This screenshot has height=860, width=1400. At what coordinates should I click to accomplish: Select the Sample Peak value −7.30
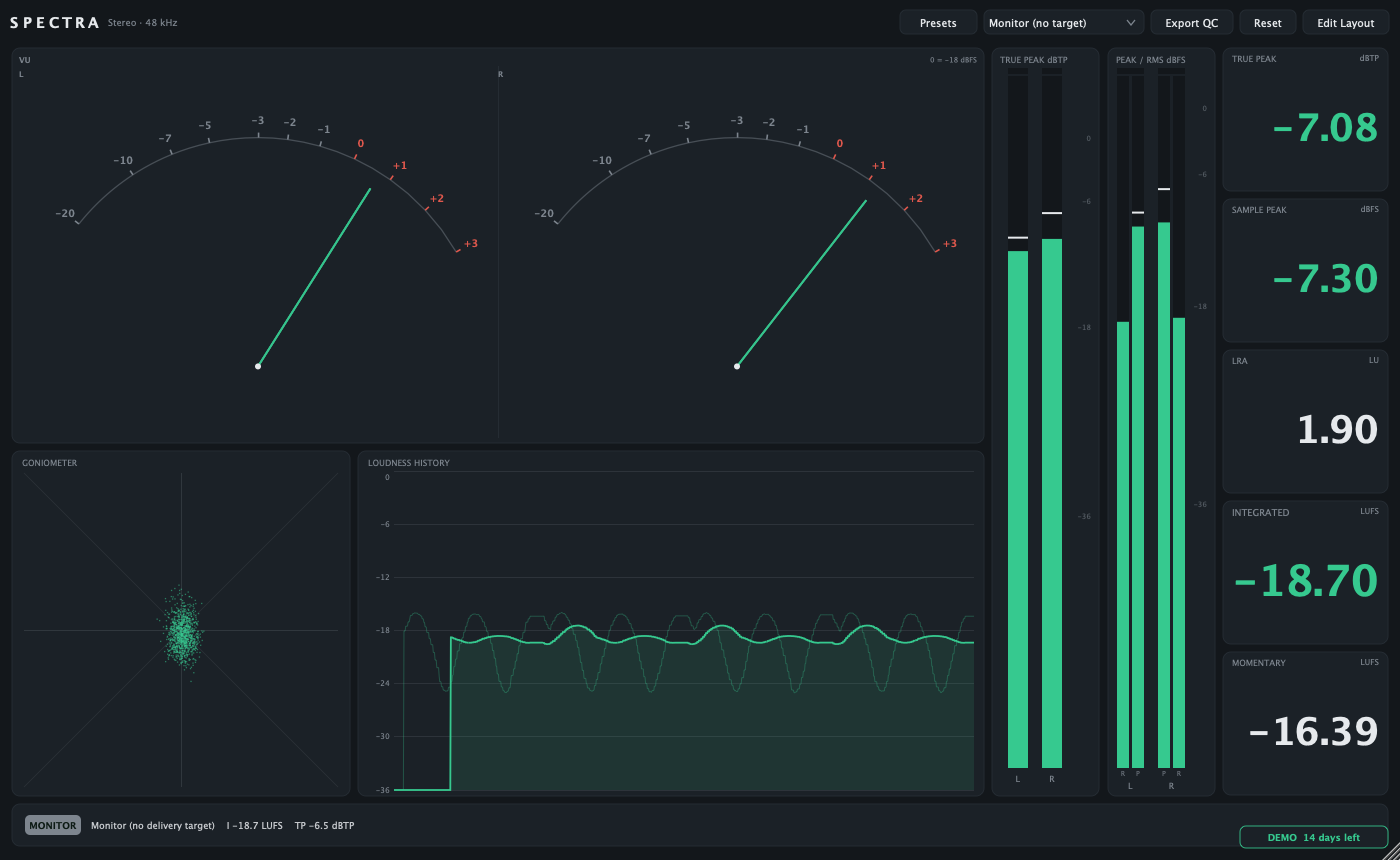(1325, 278)
